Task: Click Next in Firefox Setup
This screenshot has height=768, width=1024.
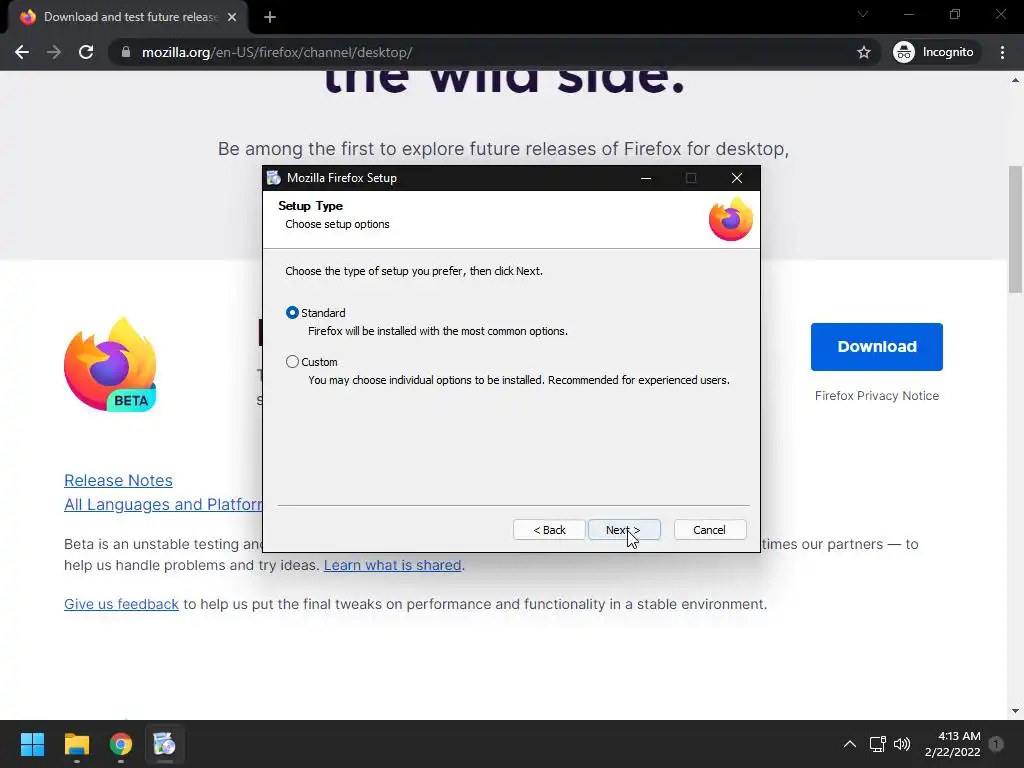Action: click(x=624, y=530)
